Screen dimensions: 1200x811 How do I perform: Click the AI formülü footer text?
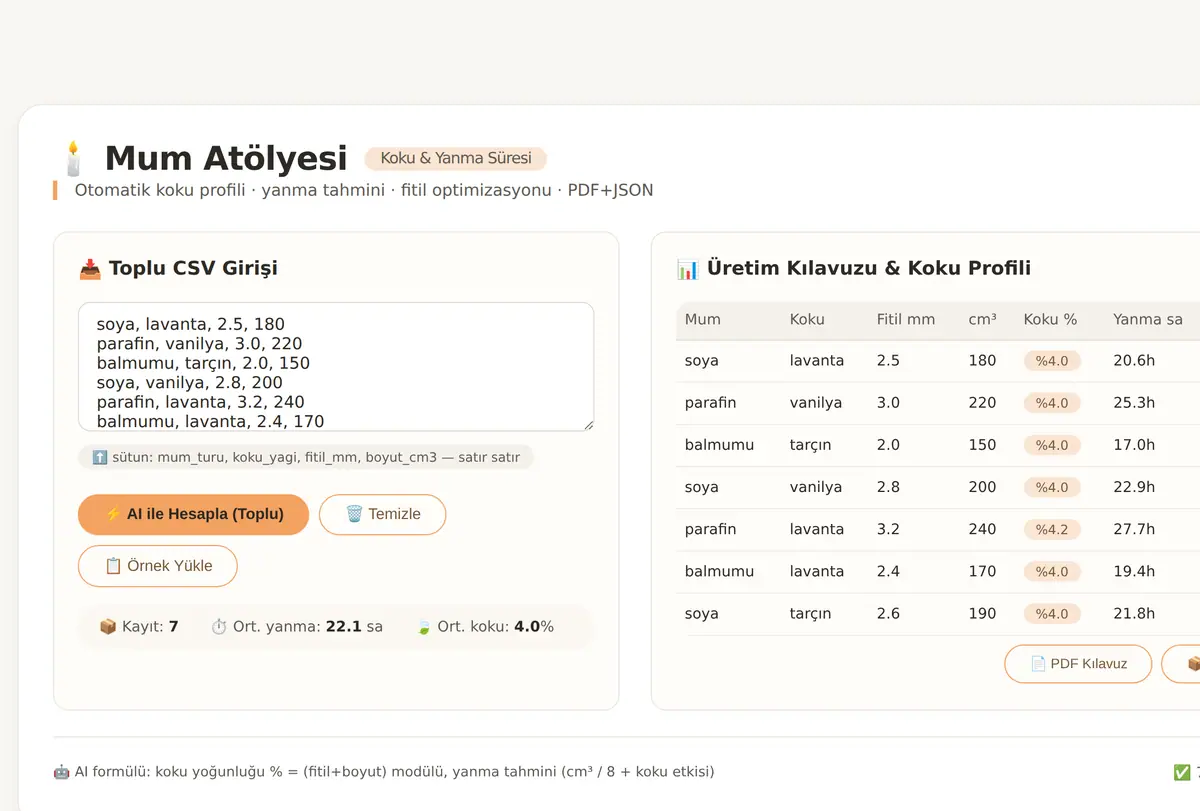point(384,772)
